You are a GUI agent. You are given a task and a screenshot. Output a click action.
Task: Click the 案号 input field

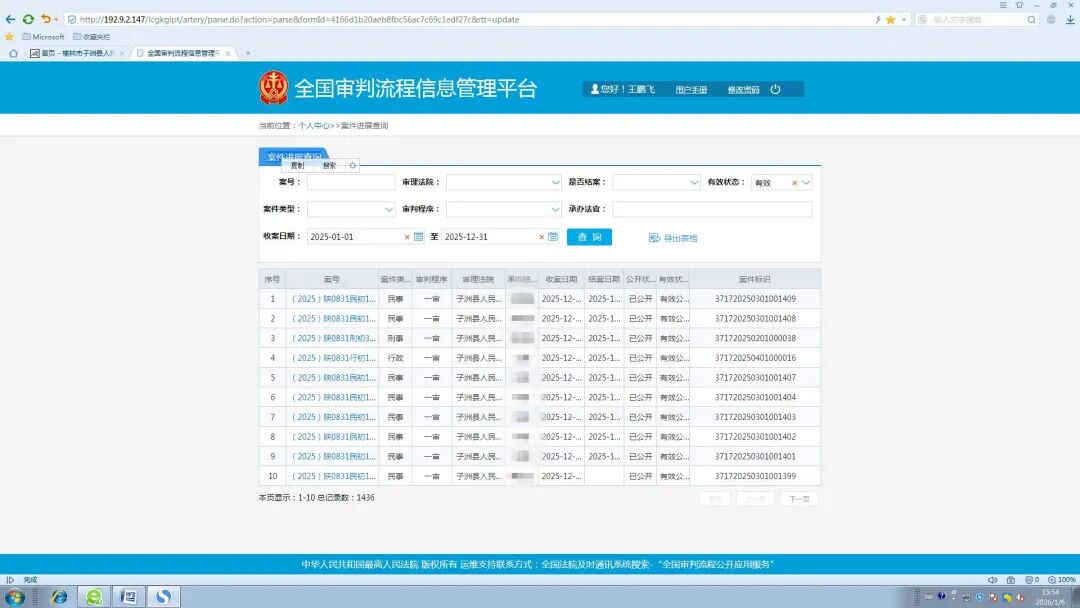point(351,183)
